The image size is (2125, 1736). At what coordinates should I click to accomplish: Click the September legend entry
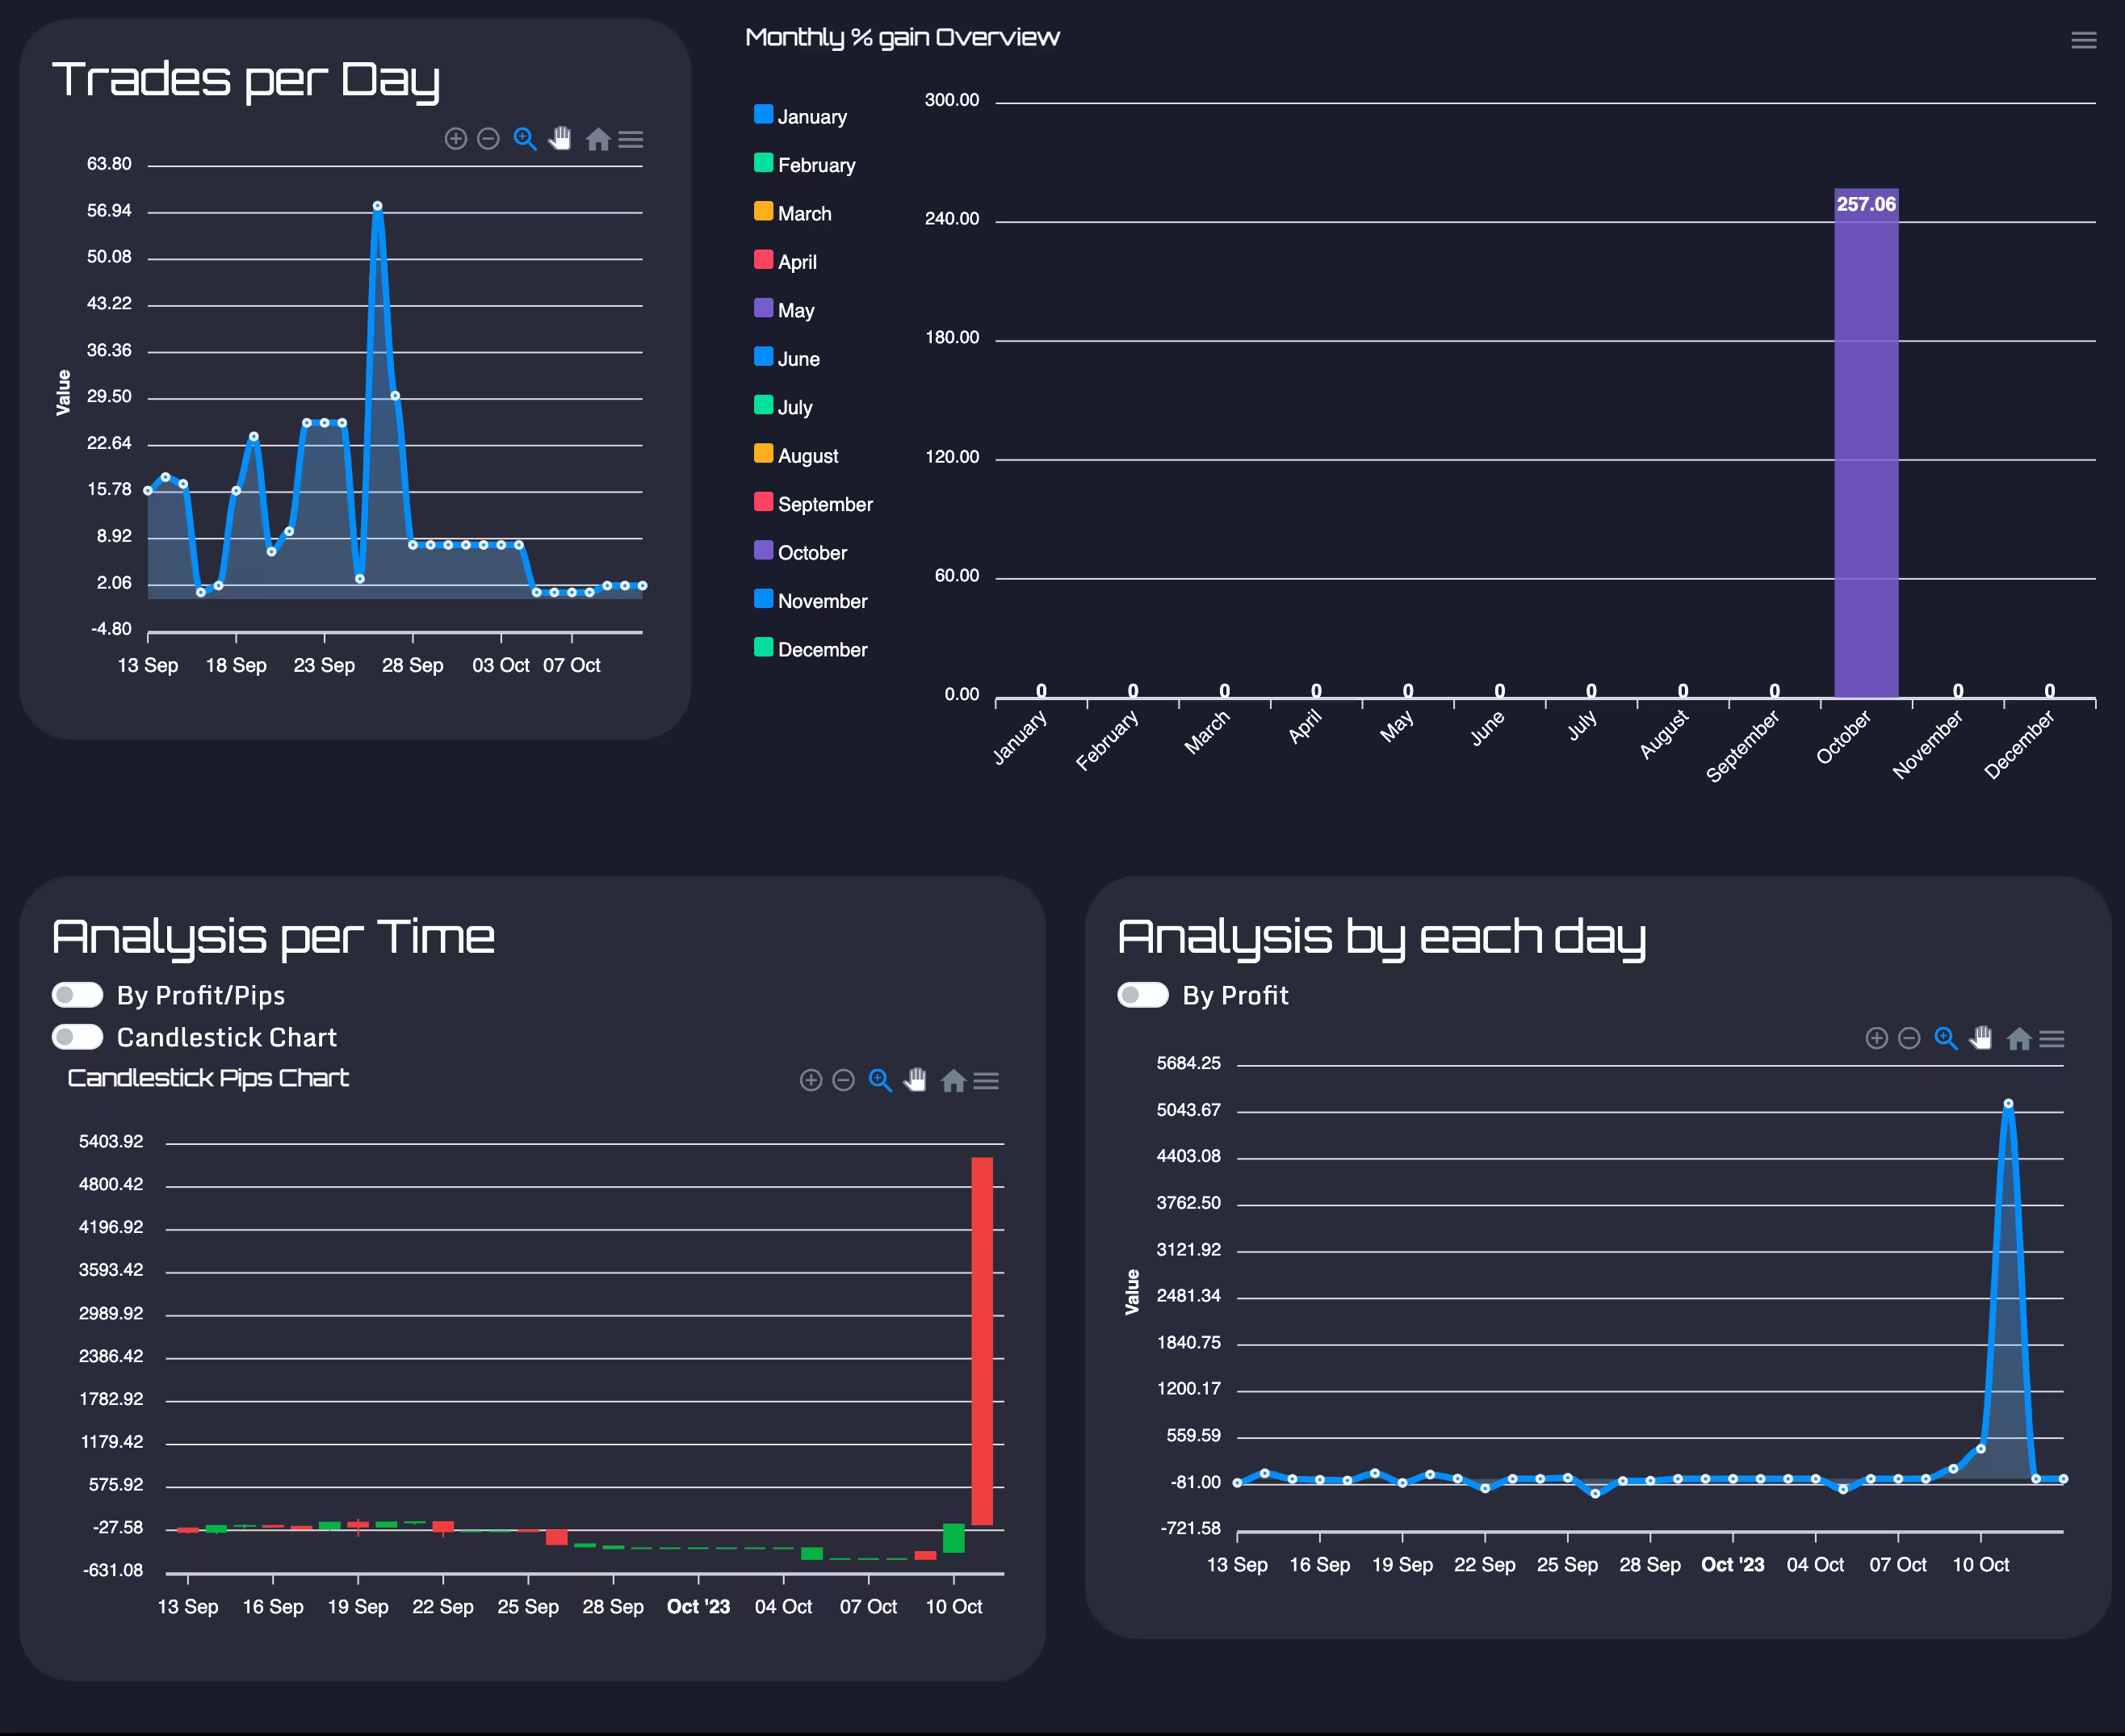pyautogui.click(x=814, y=504)
